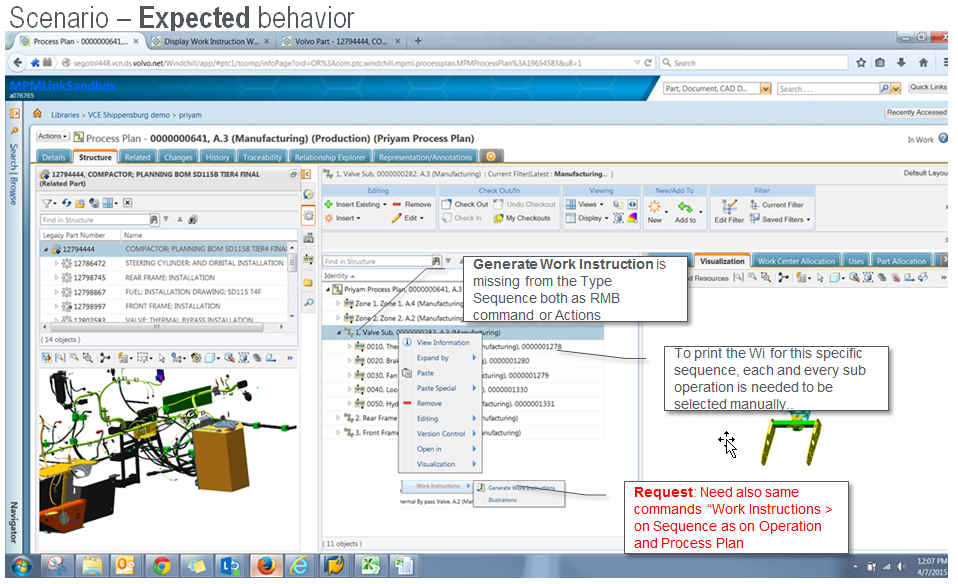Click the refresh arrows icon in related part toolbar
The height and width of the screenshot is (584, 958).
coord(66,203)
